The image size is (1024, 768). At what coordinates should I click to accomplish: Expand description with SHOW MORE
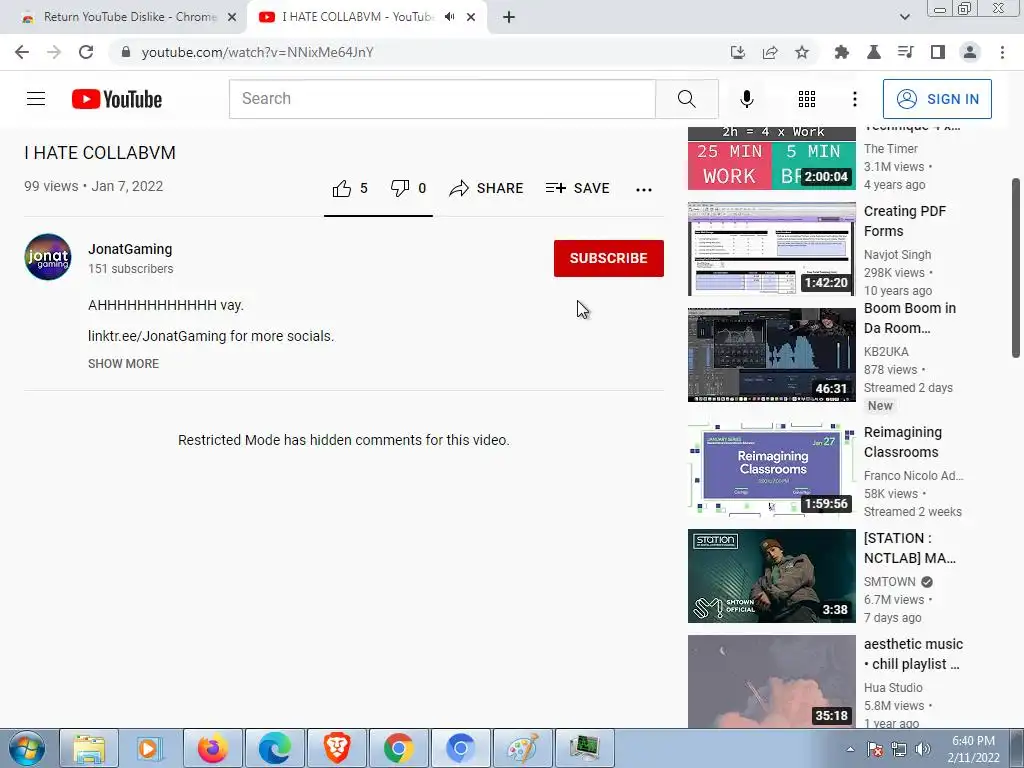coord(123,364)
